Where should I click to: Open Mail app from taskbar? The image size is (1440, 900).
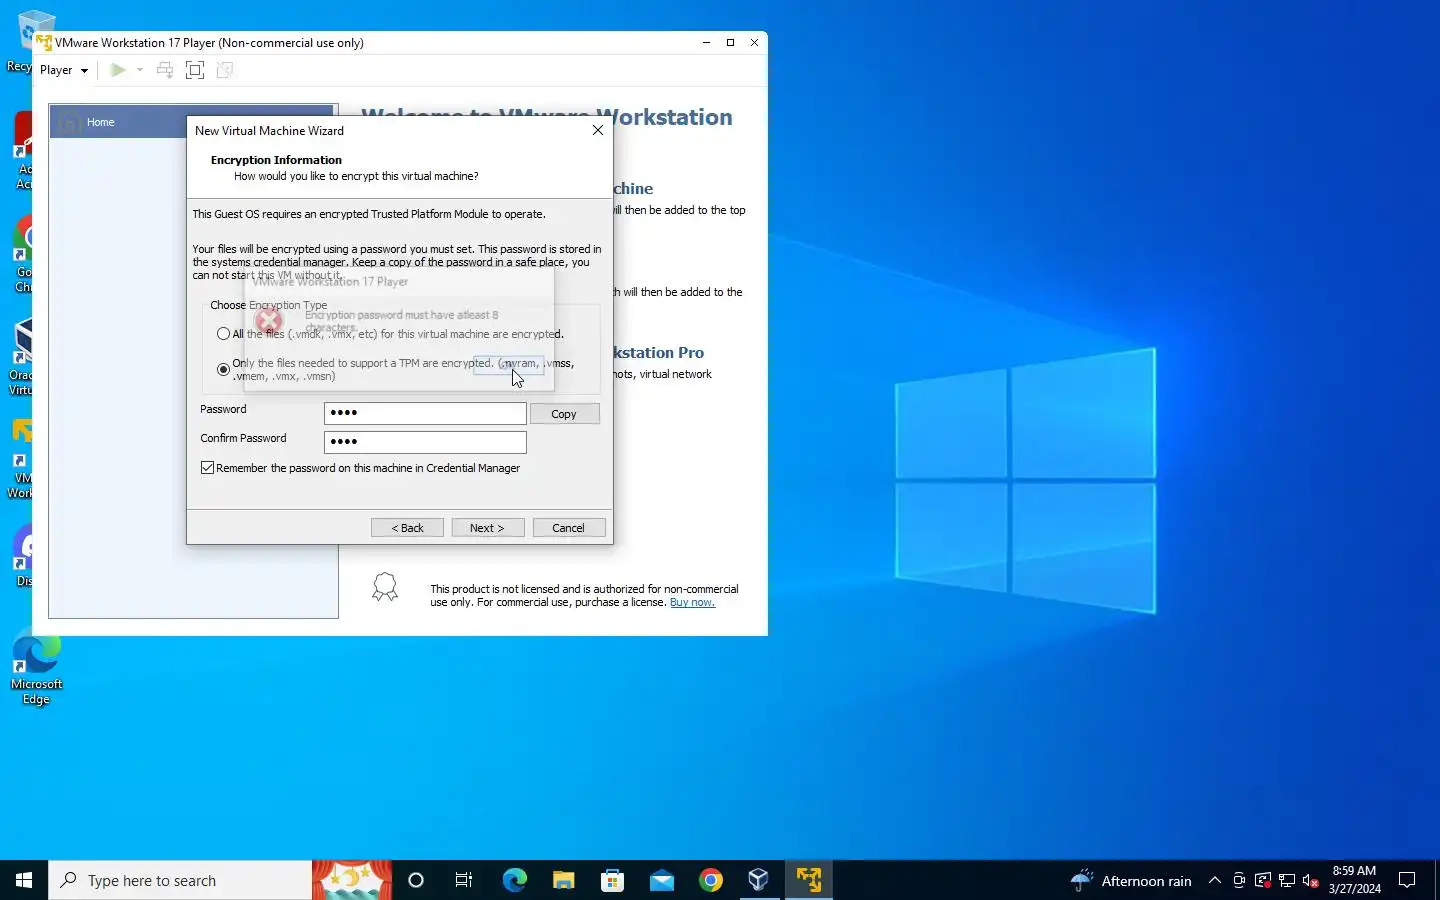coord(662,880)
